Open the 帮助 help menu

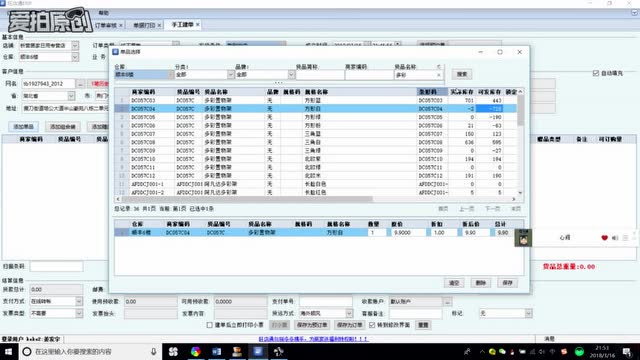104,13
